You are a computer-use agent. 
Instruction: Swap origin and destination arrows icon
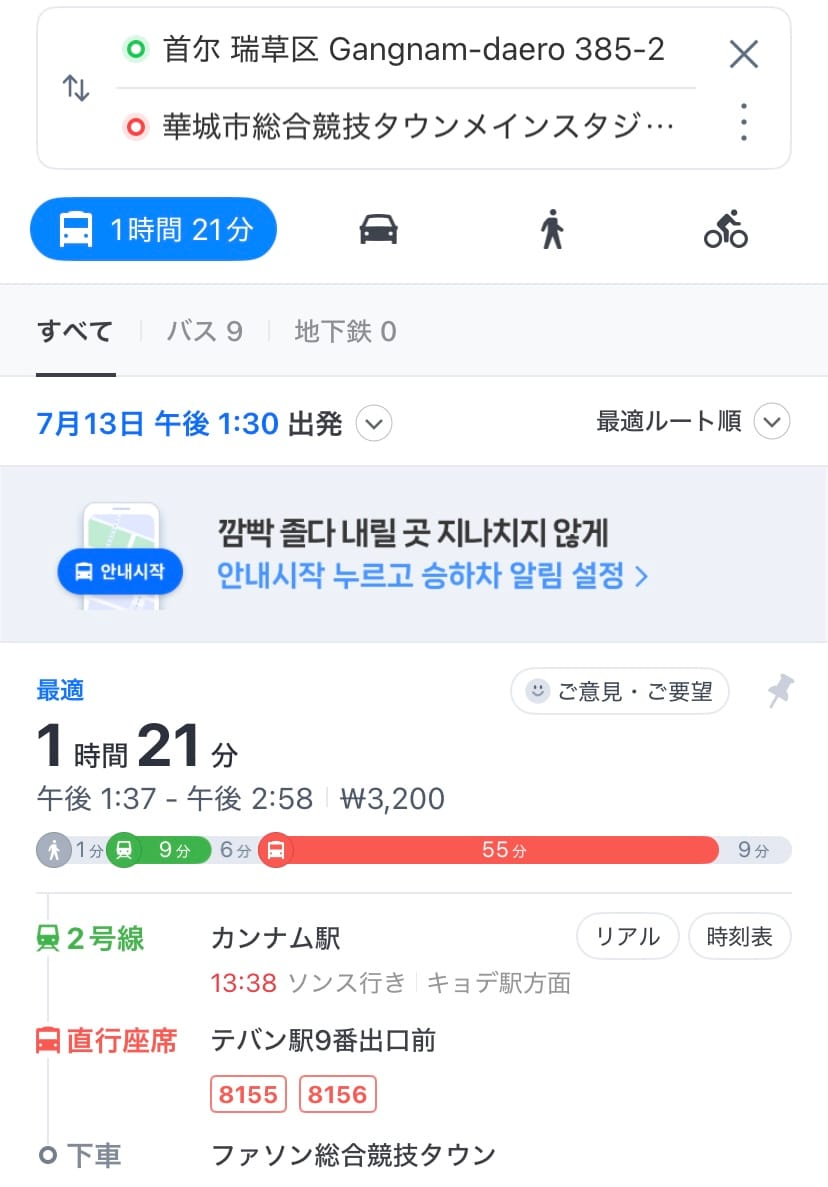(76, 88)
